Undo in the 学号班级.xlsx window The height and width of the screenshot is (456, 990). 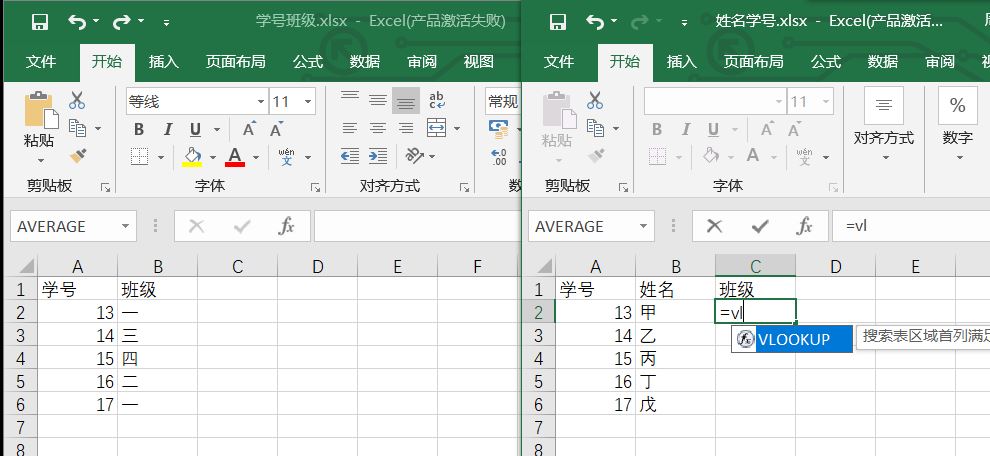tap(78, 22)
